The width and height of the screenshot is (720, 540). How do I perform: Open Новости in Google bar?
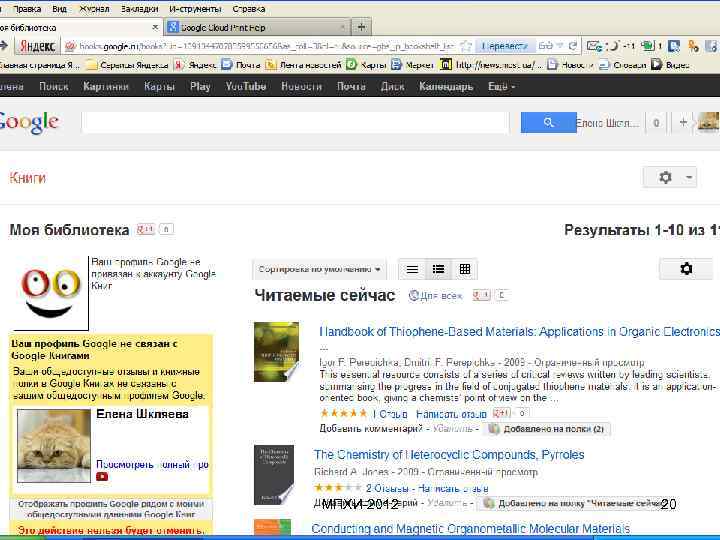click(301, 86)
